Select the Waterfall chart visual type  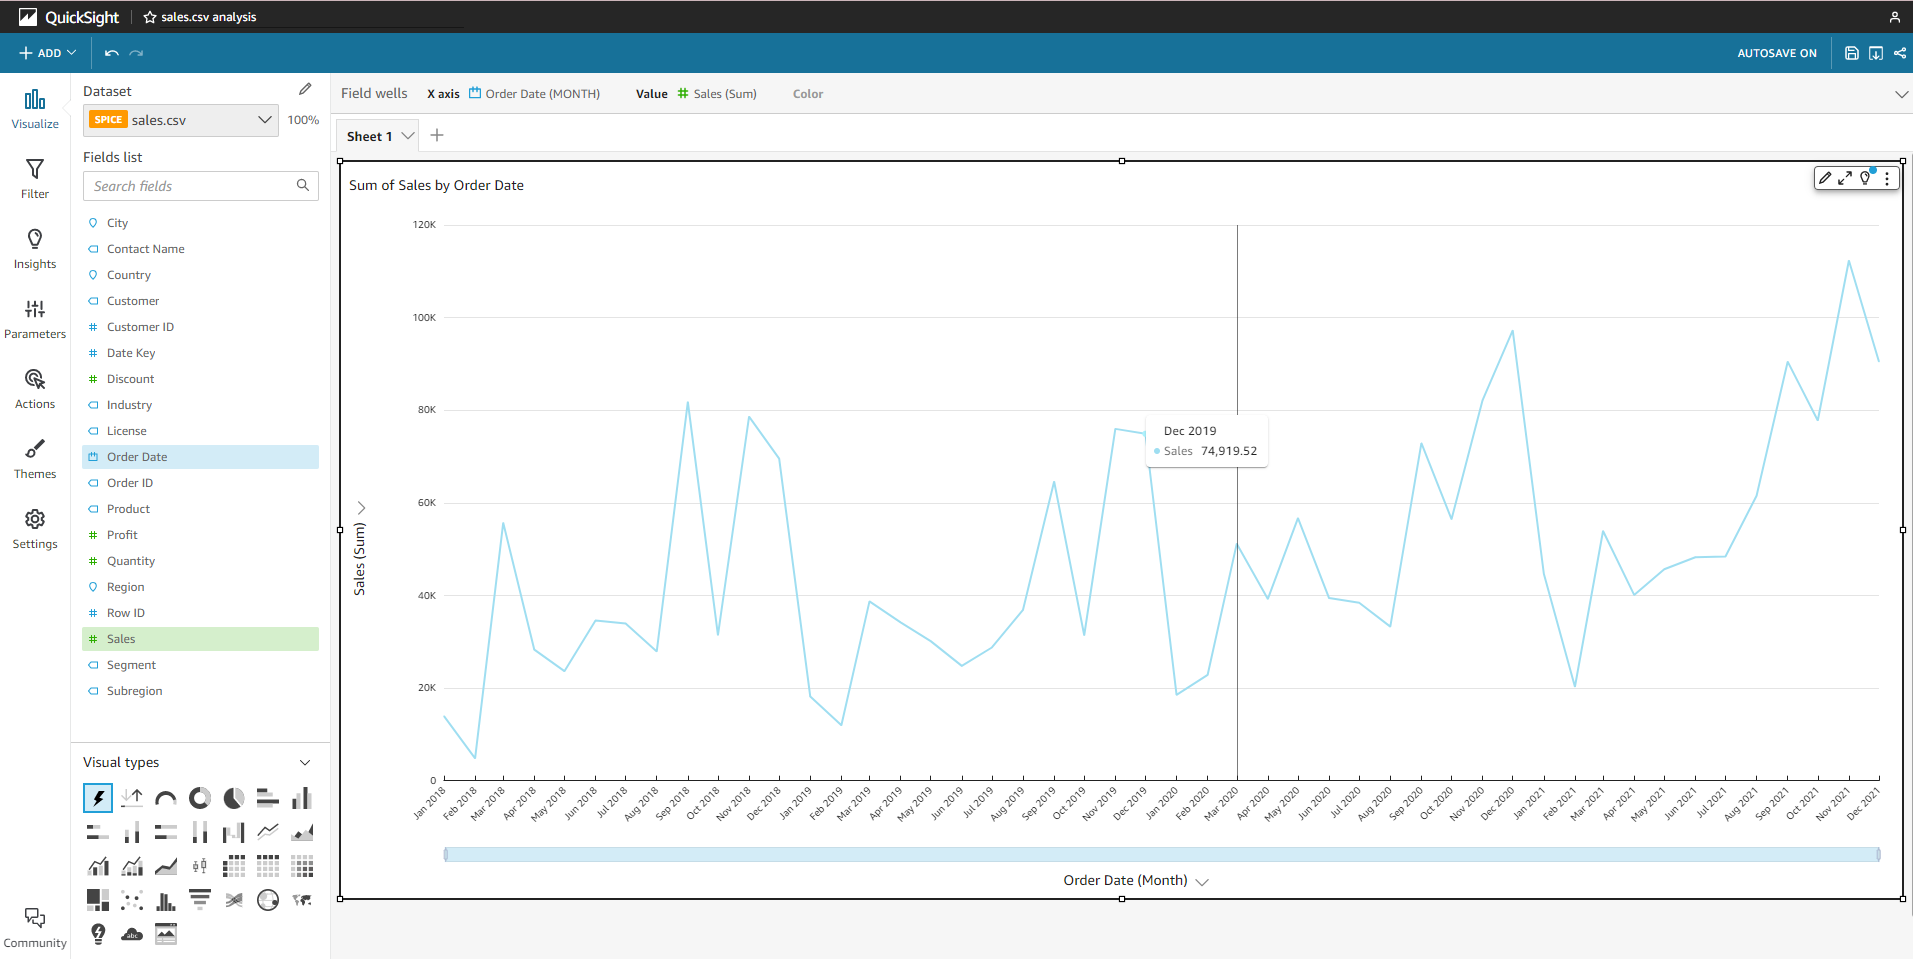[x=234, y=832]
